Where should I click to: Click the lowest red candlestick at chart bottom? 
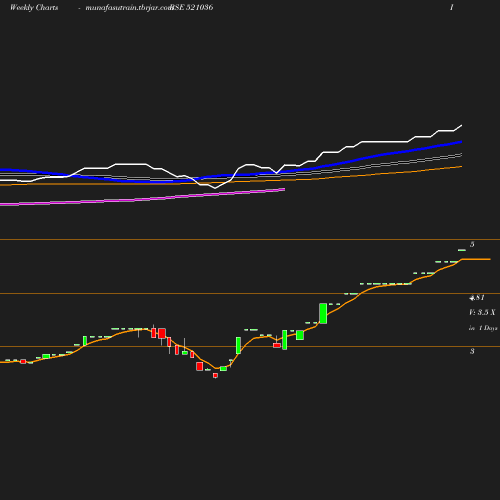215,376
